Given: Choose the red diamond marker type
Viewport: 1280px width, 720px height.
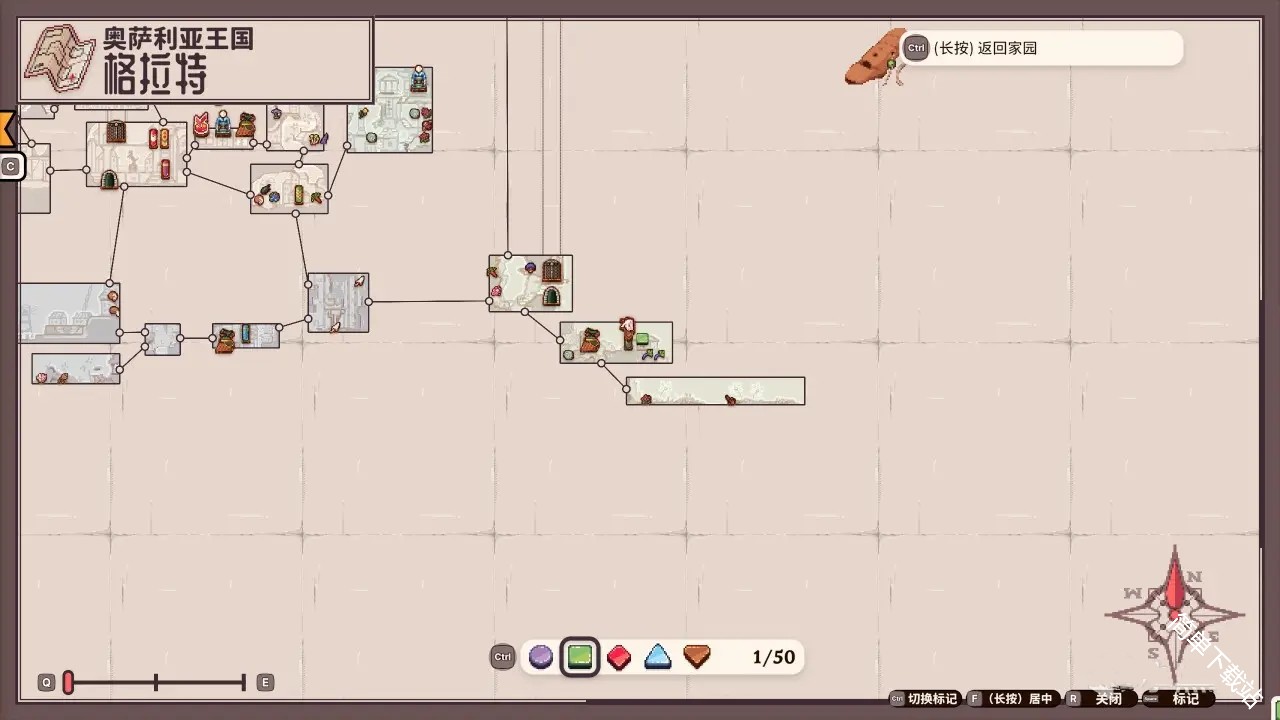Looking at the screenshot, I should point(619,657).
